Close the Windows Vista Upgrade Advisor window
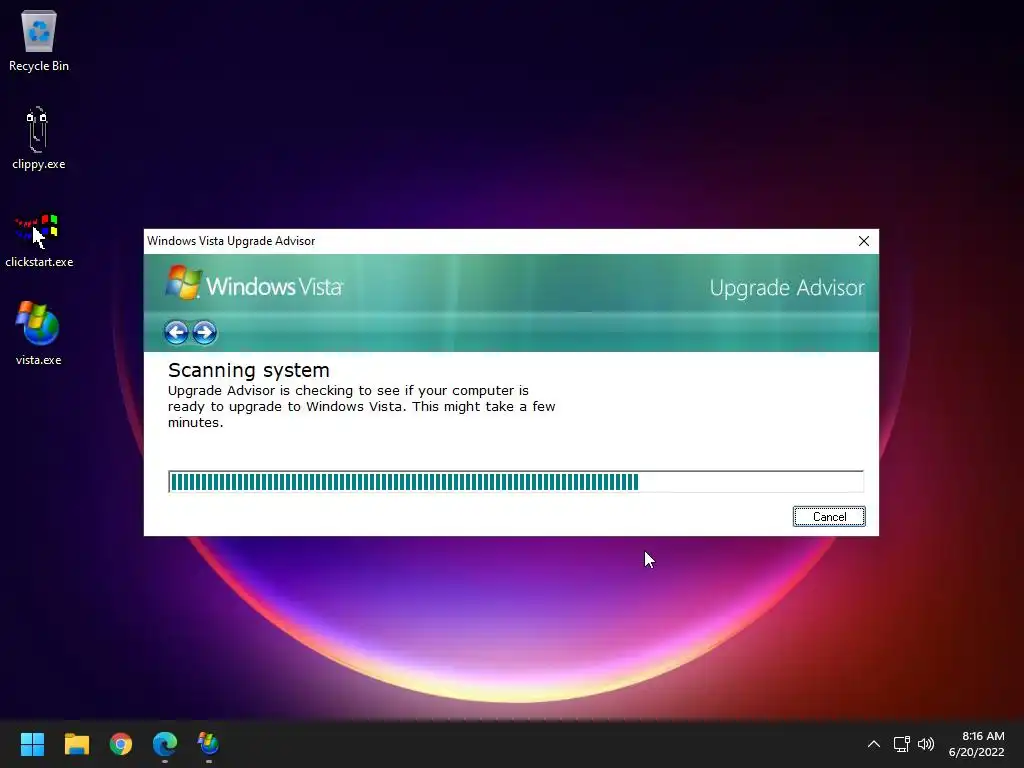Viewport: 1024px width, 768px height. (x=863, y=241)
